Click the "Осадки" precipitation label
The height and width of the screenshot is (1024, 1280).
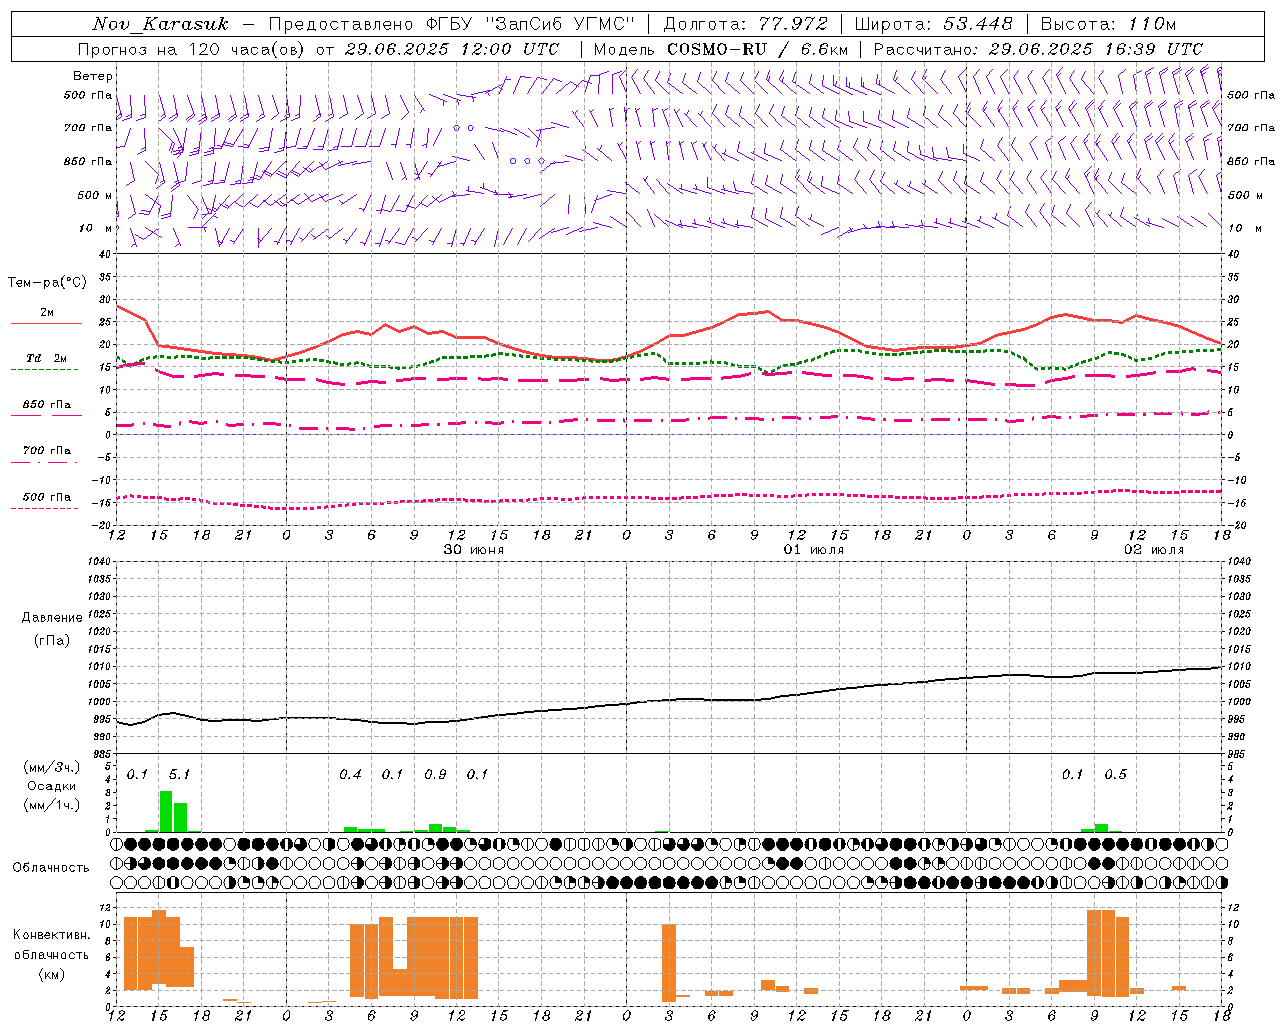52,786
